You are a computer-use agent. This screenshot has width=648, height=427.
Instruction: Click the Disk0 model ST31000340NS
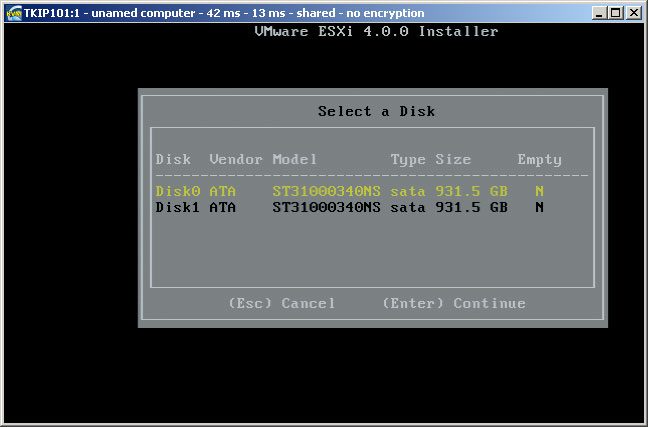326,191
